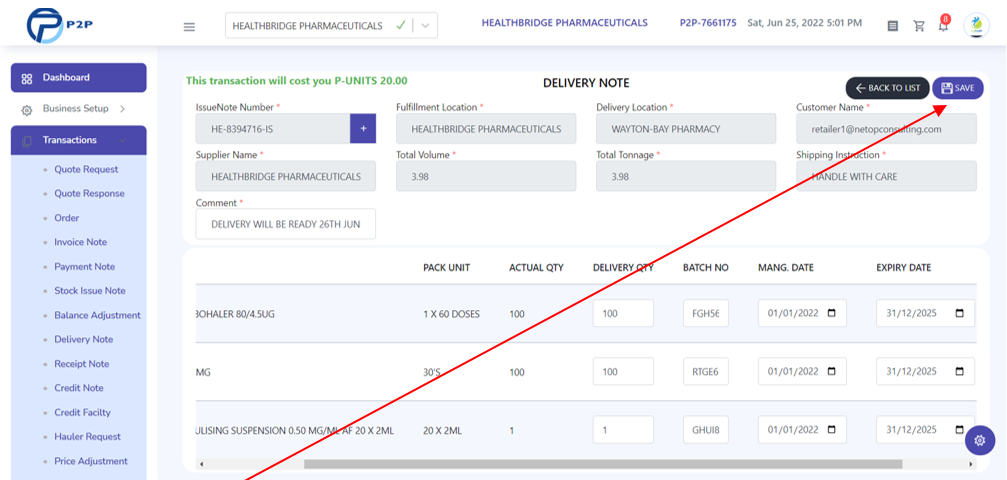
Task: Click delivery qty field for 20 X 2ML row
Action: point(623,429)
